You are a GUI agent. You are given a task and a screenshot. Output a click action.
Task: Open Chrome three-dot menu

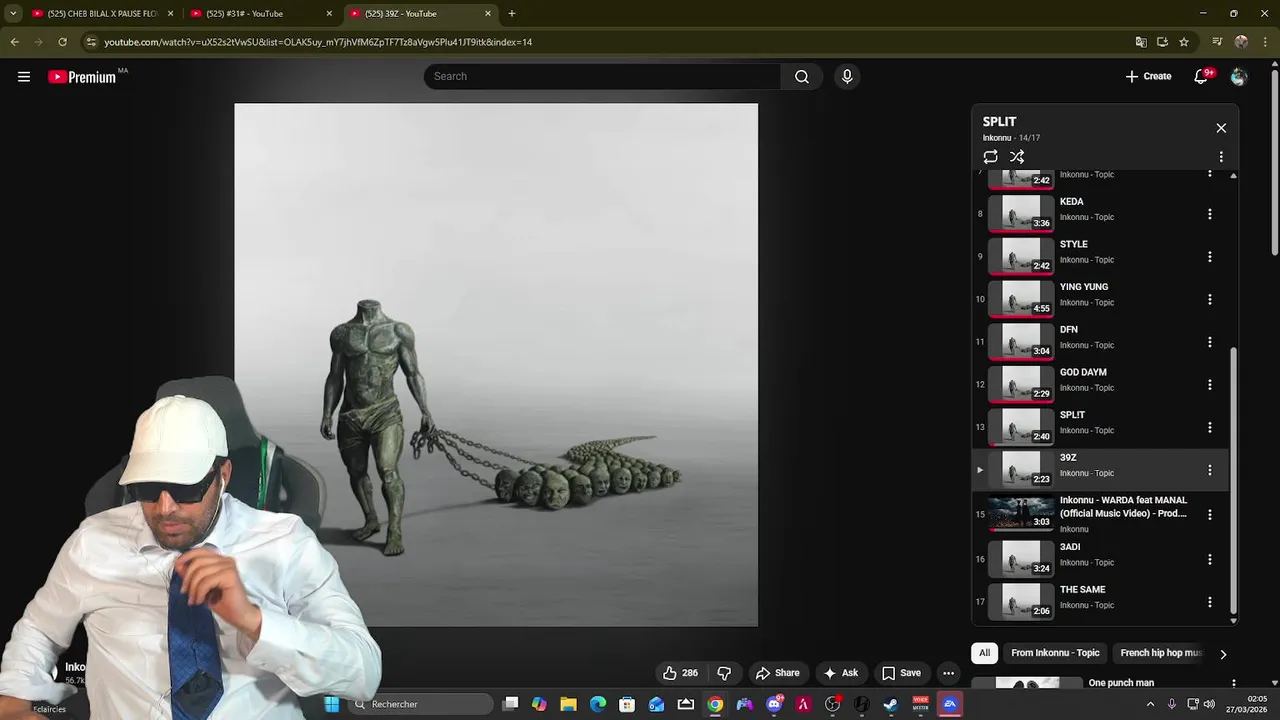(x=1266, y=42)
